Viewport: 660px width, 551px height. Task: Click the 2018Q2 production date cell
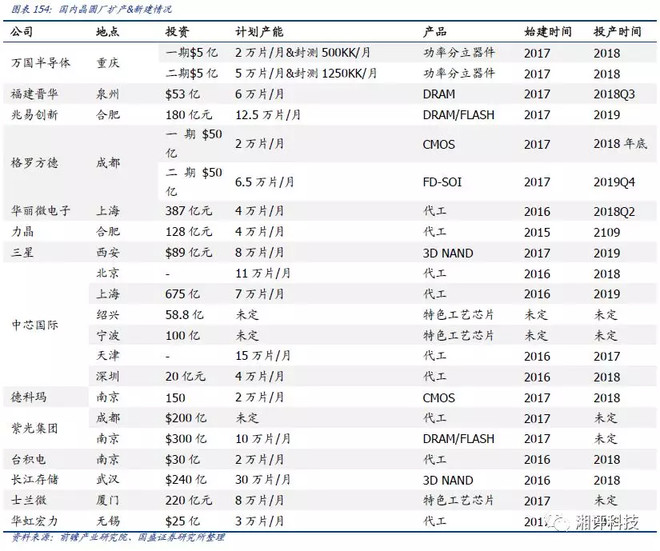pos(614,211)
